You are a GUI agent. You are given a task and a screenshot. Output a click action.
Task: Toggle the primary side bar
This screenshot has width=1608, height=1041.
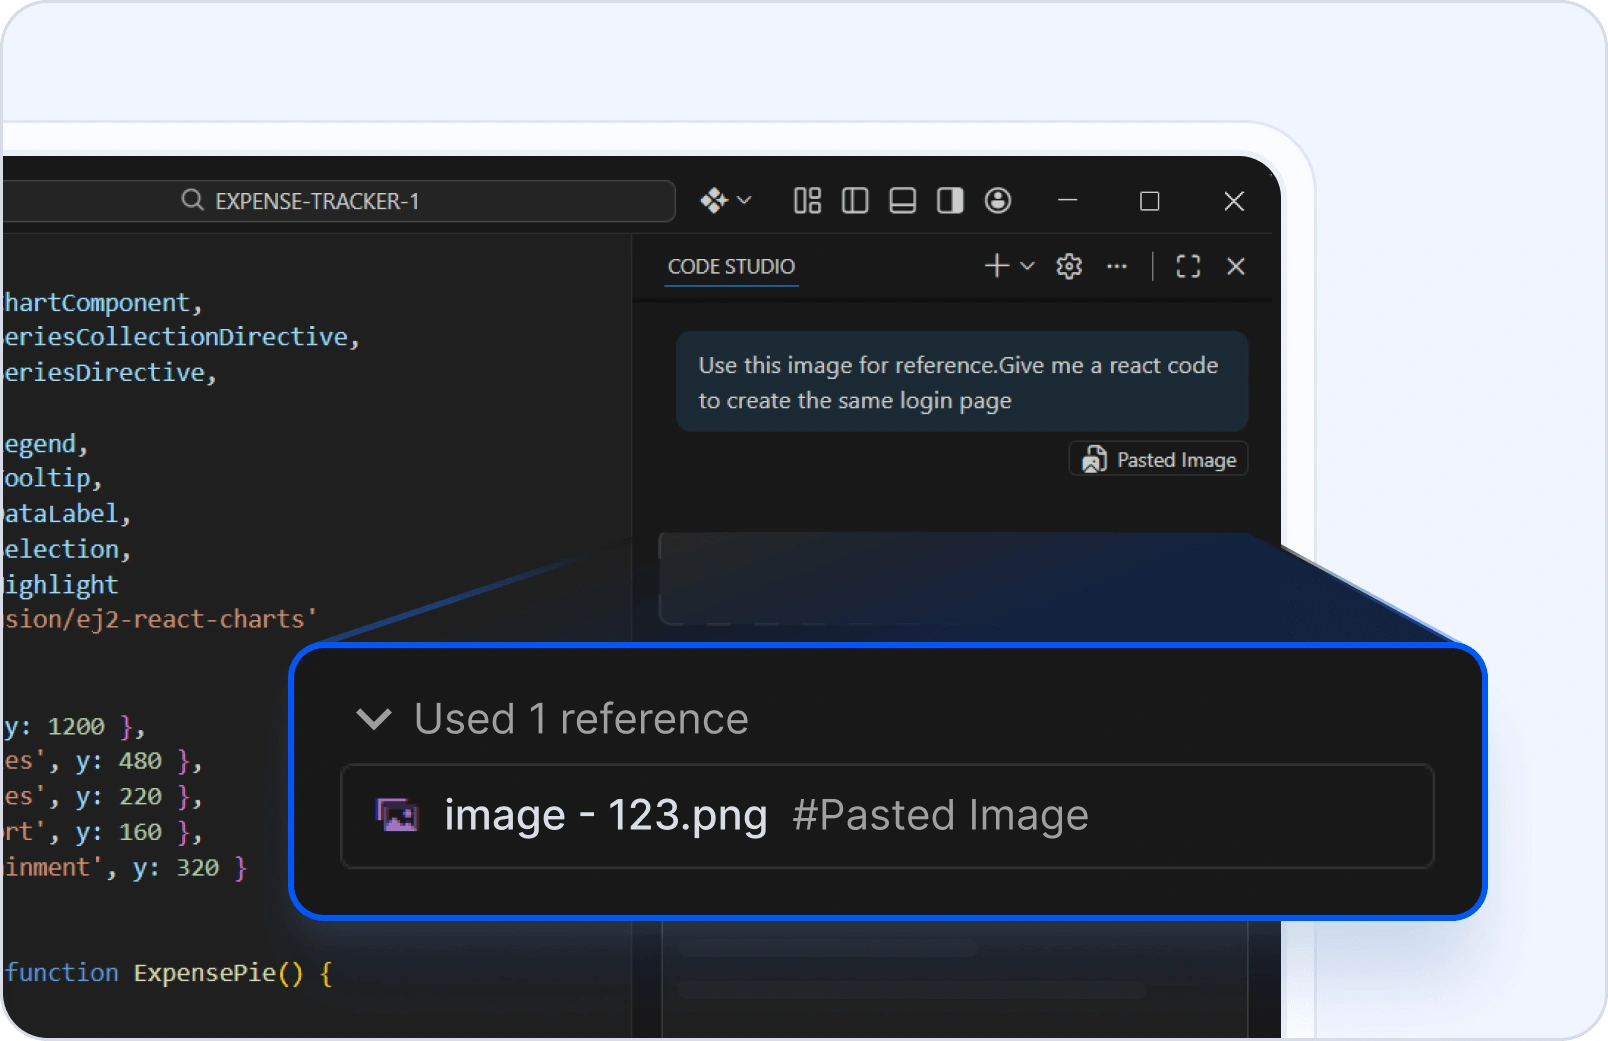855,201
